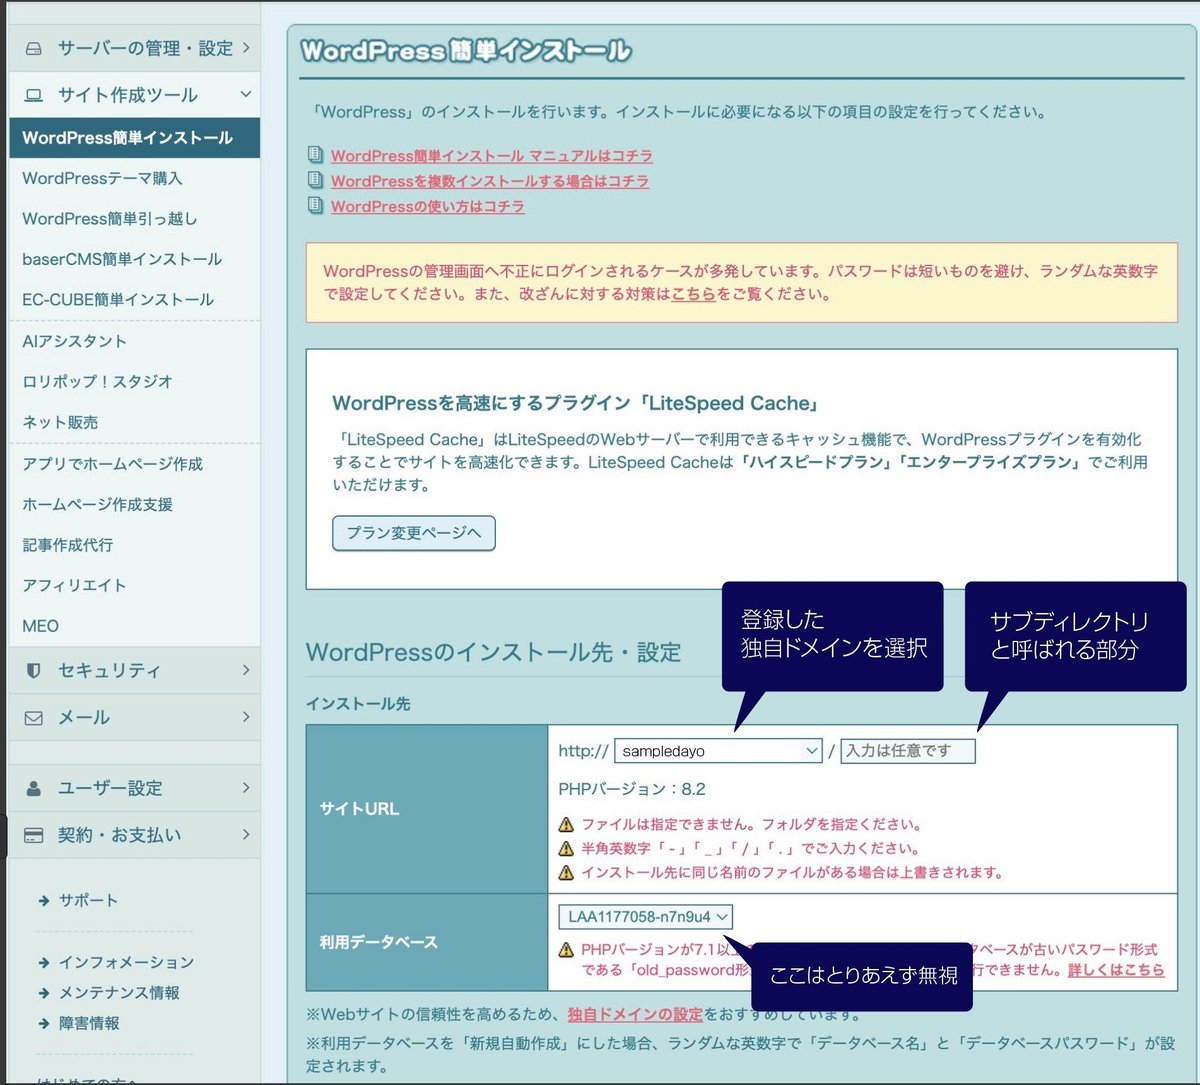Click warning icon beside 半角英数字 notice

click(x=567, y=848)
